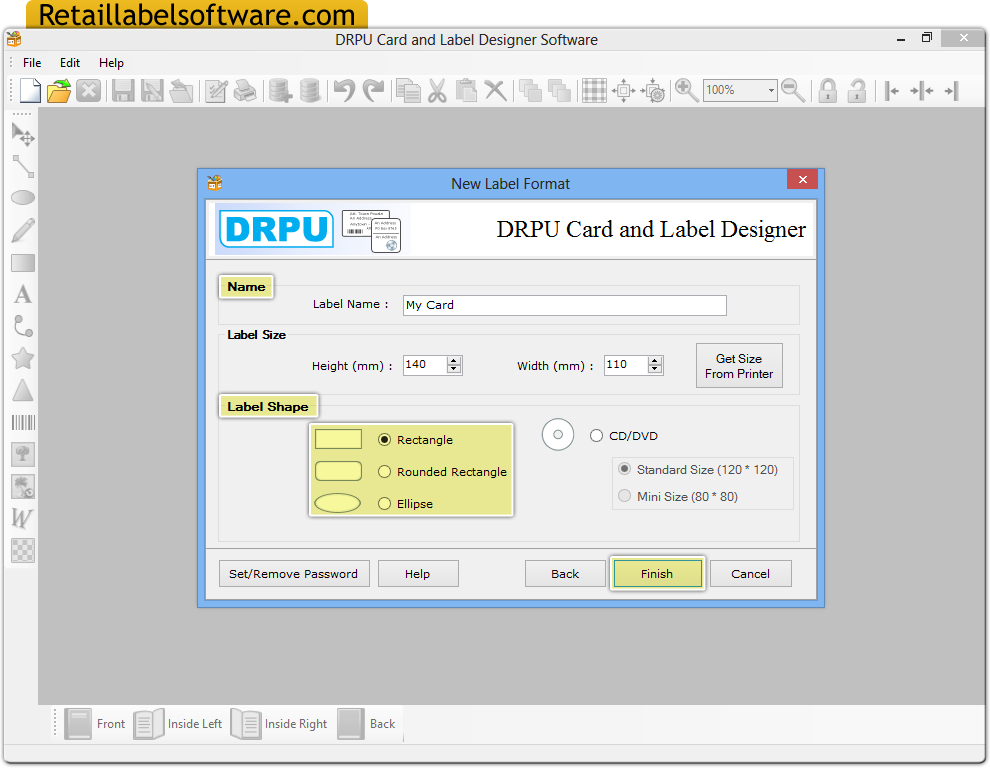Click the Save floppy disk icon
This screenshot has height=768, width=990.
coord(123,90)
